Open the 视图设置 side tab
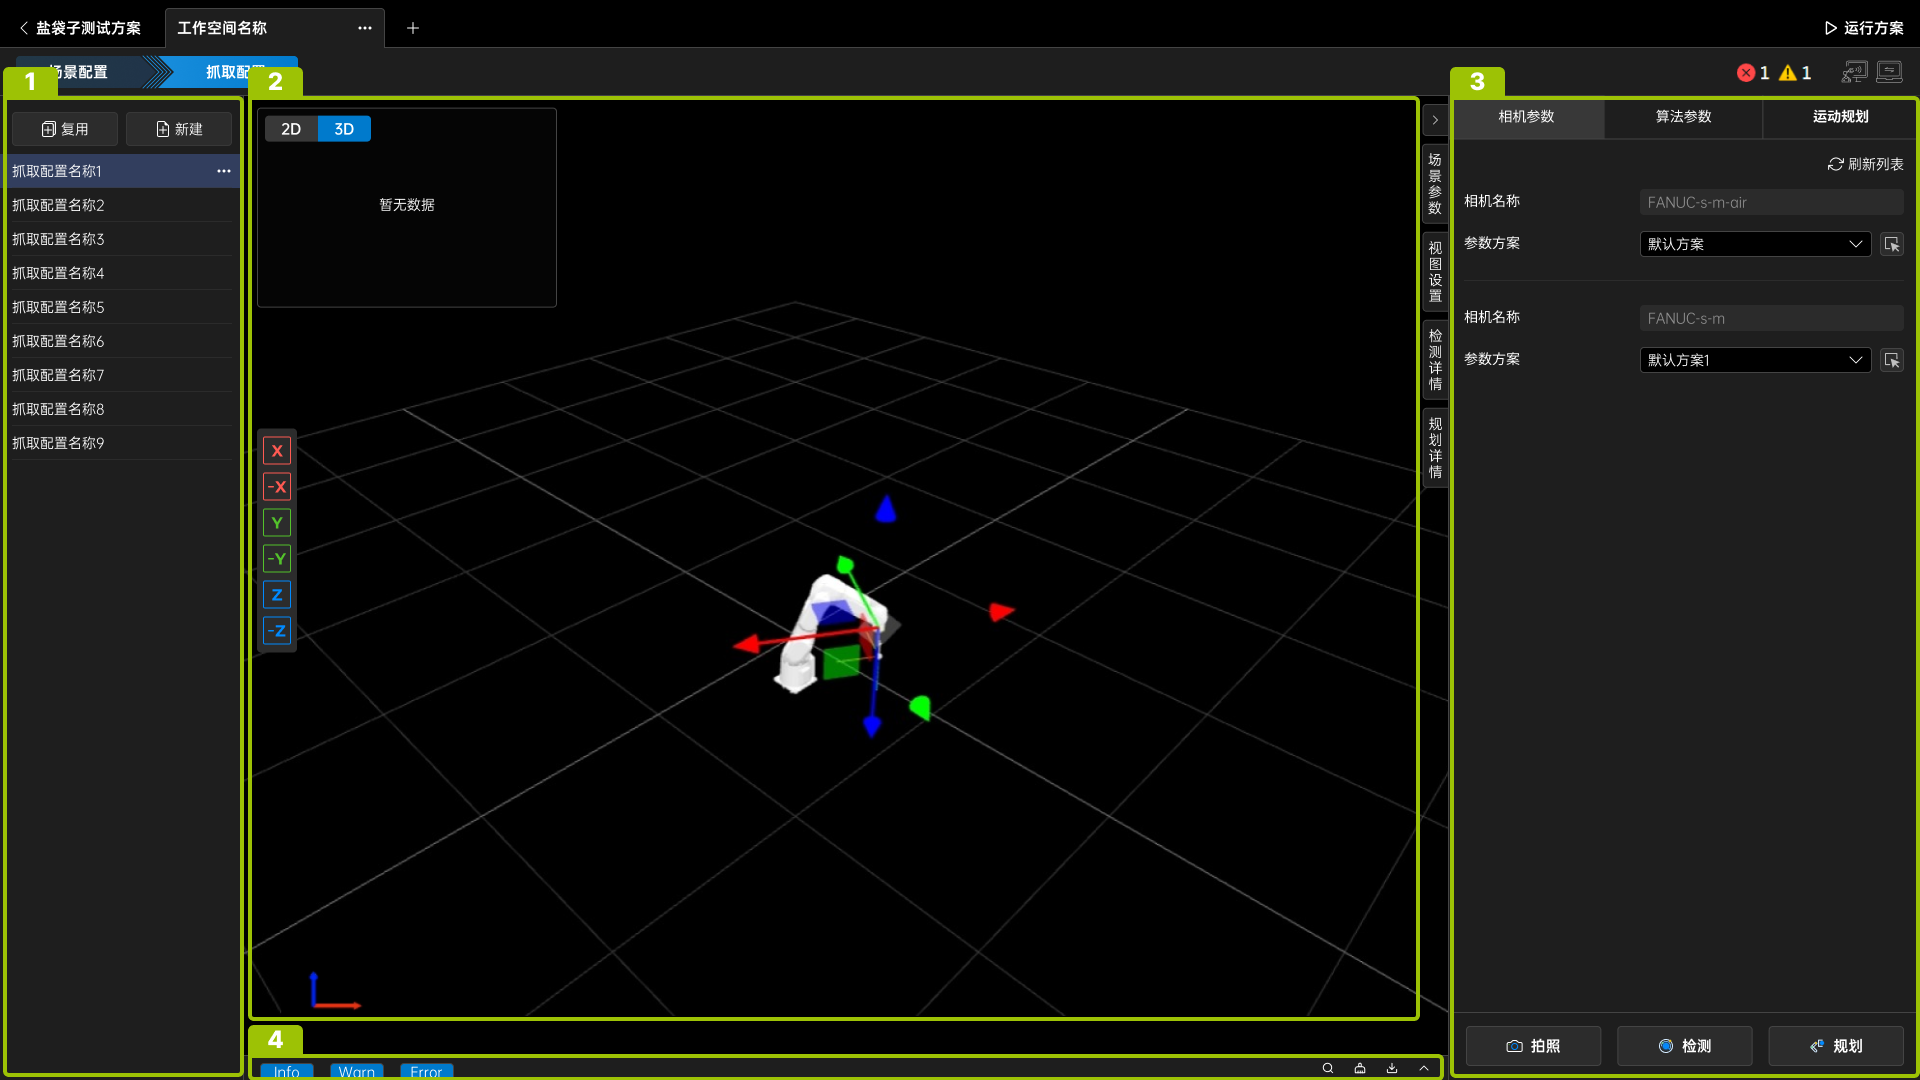 pos(1435,272)
